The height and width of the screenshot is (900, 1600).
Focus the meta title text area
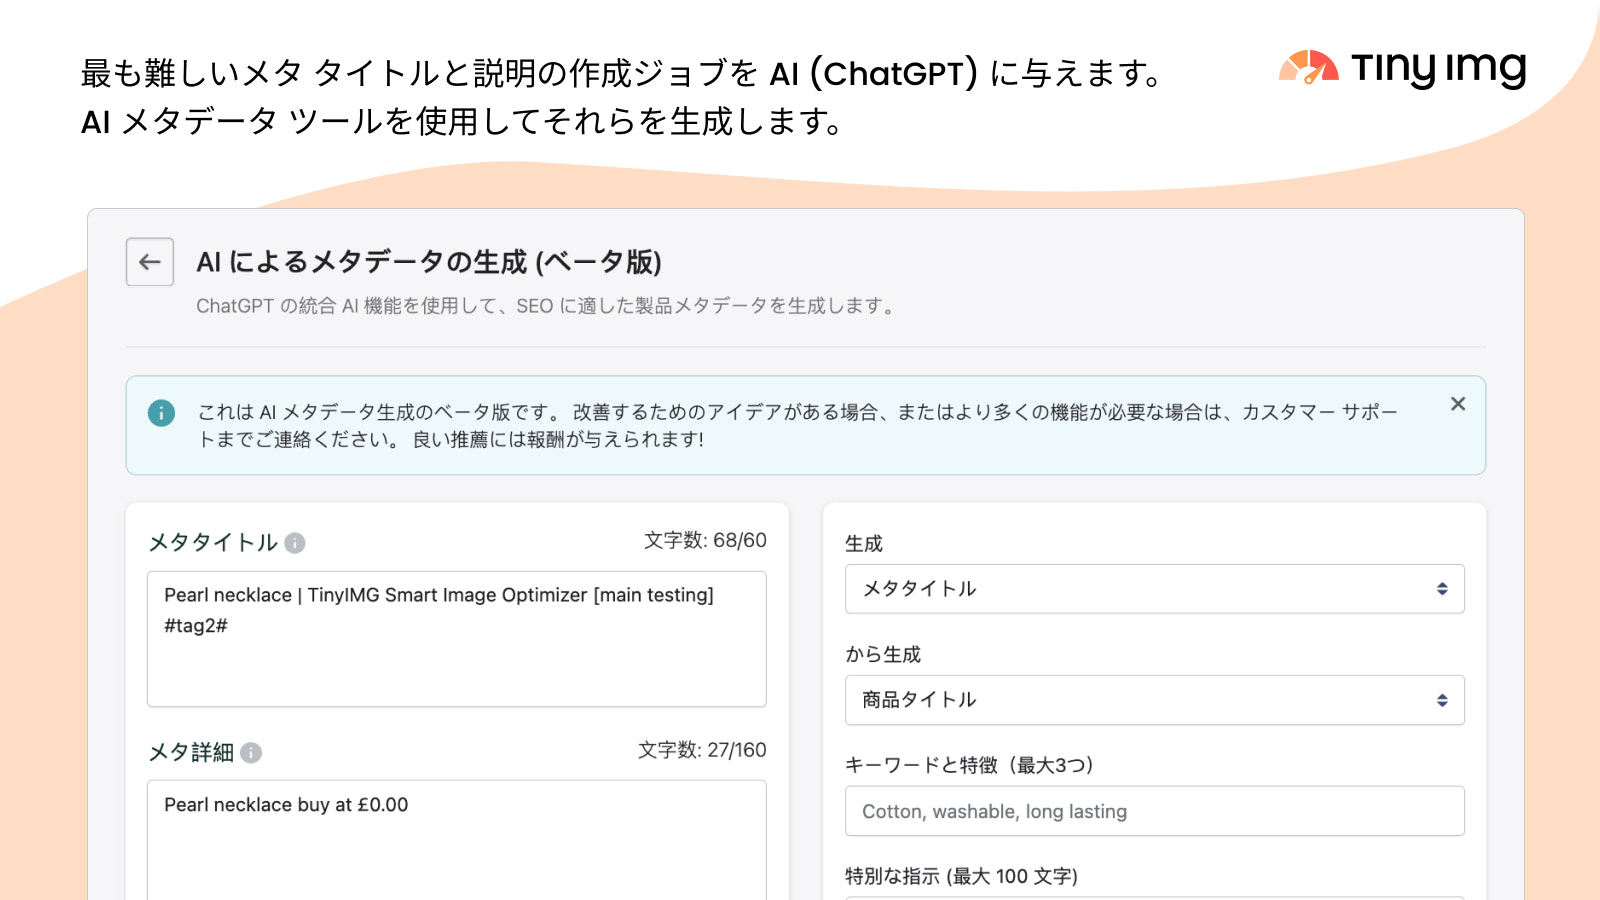tap(457, 639)
